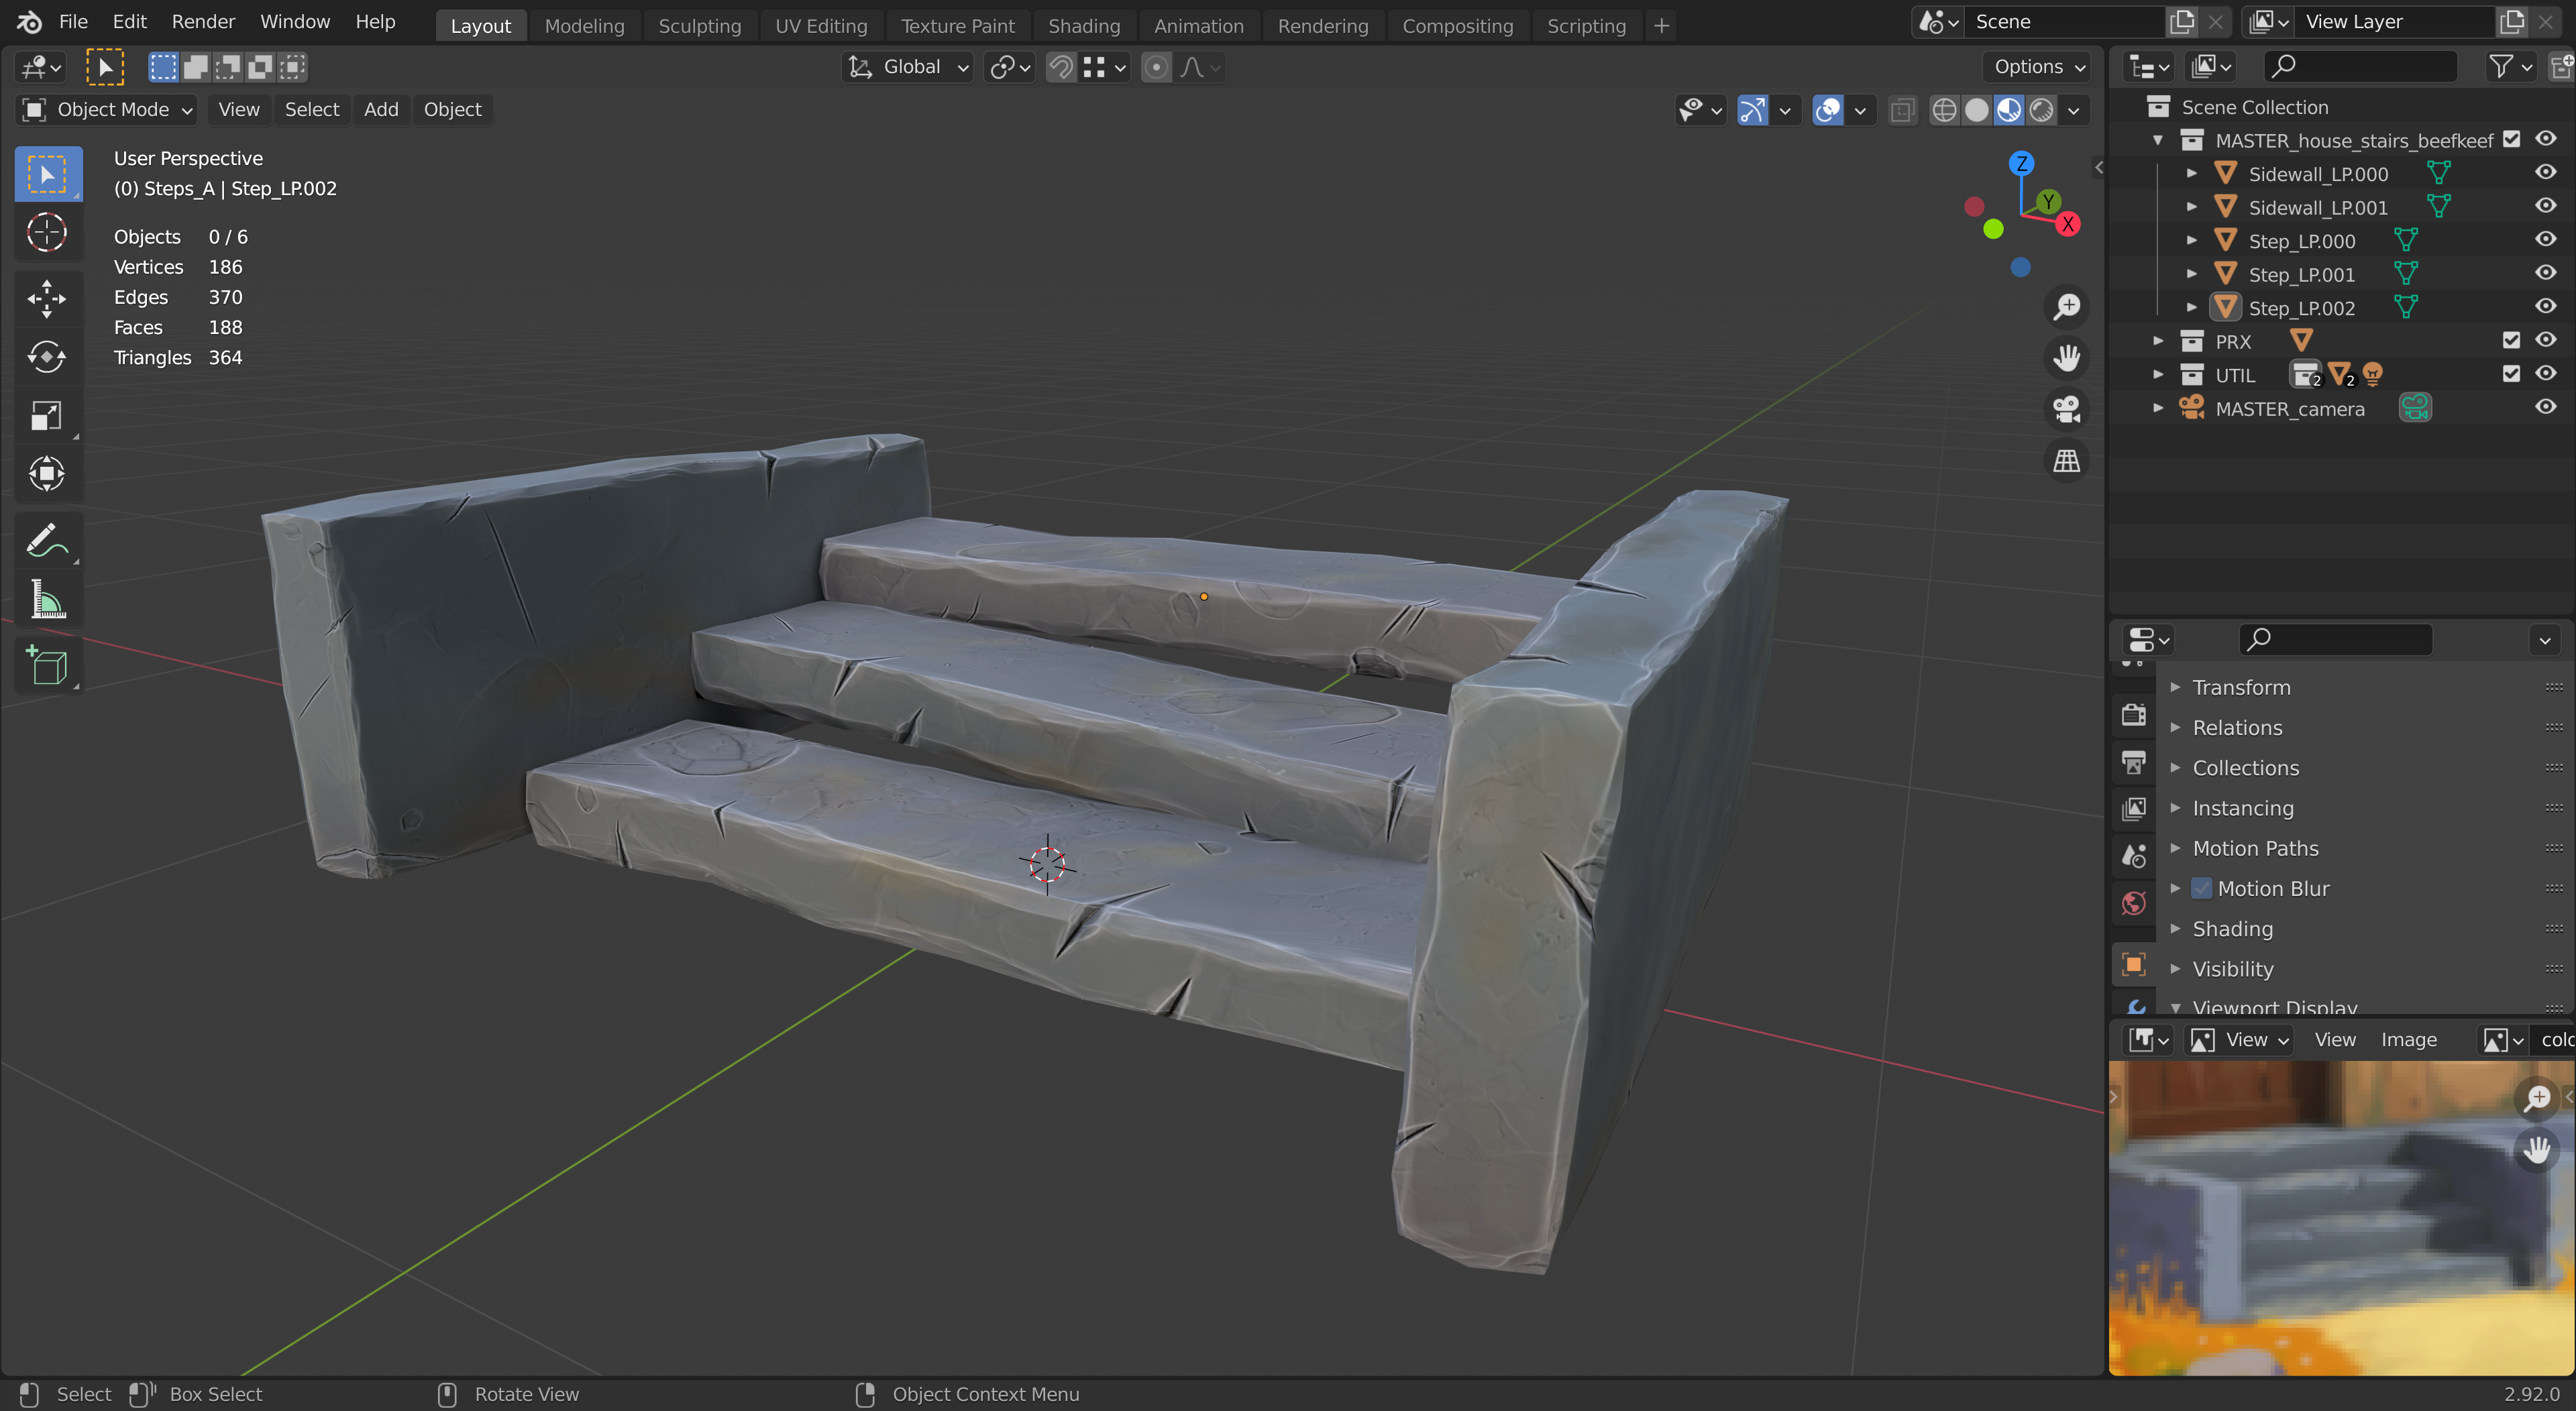Hide Sidewall_LP.000 with eye icon
The image size is (2576, 1411).
tap(2545, 173)
